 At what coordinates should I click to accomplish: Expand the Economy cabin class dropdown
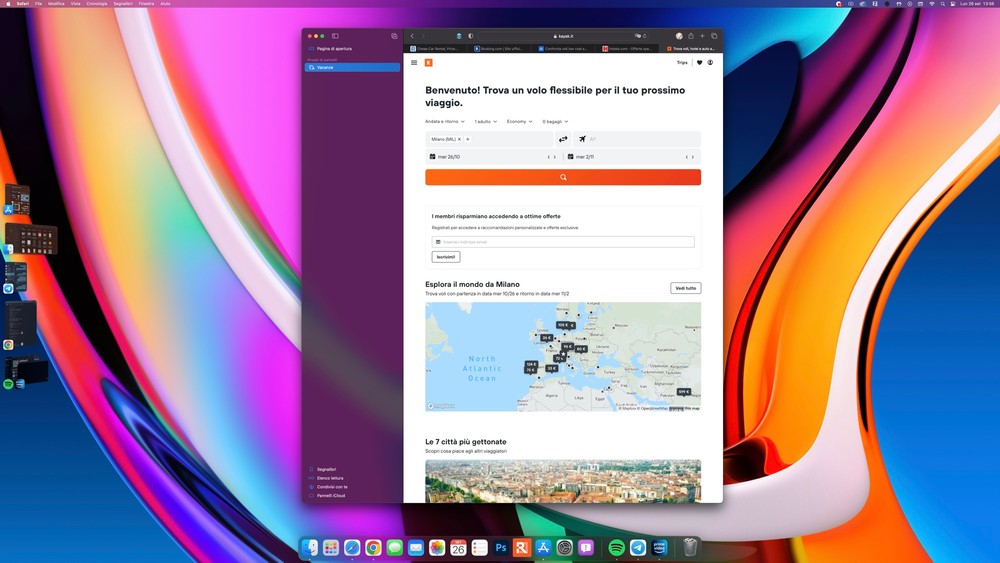(x=519, y=121)
